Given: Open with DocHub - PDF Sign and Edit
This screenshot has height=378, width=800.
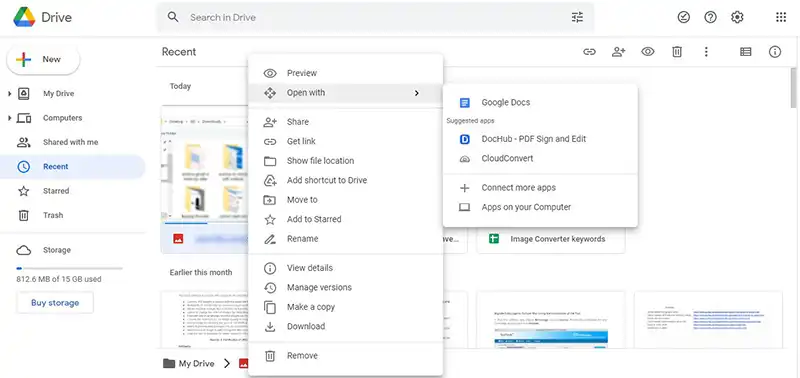Looking at the screenshot, I should click(540, 139).
